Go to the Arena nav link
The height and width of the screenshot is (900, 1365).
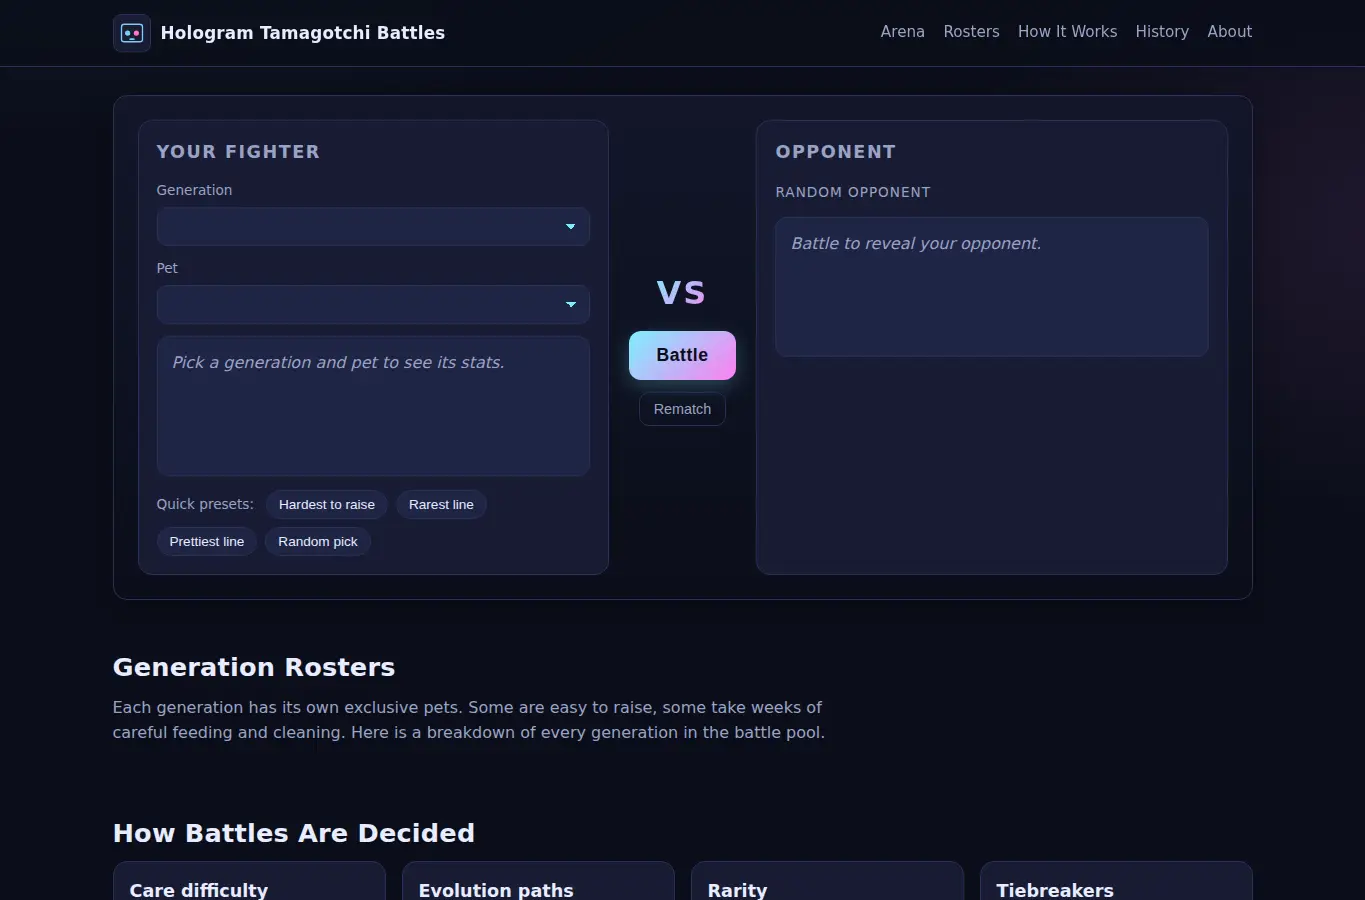point(902,32)
